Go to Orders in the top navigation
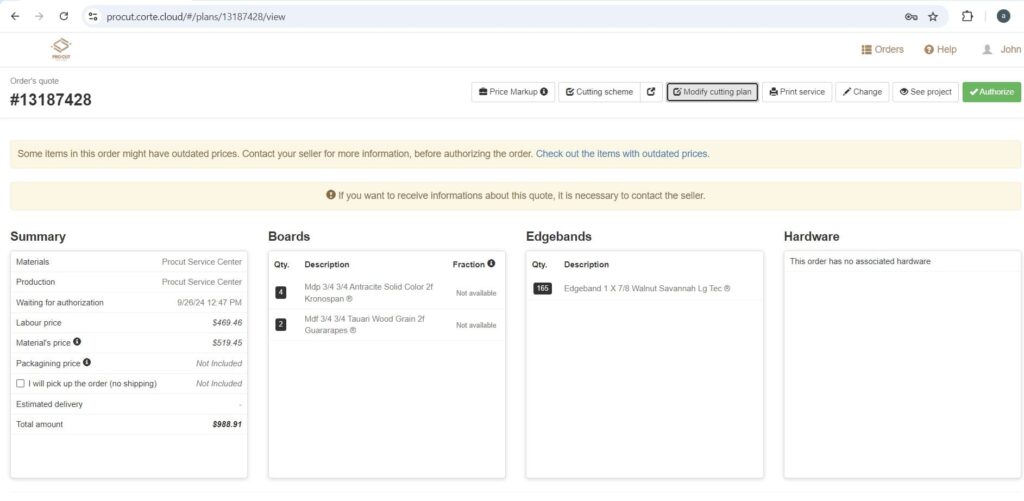 pos(882,49)
